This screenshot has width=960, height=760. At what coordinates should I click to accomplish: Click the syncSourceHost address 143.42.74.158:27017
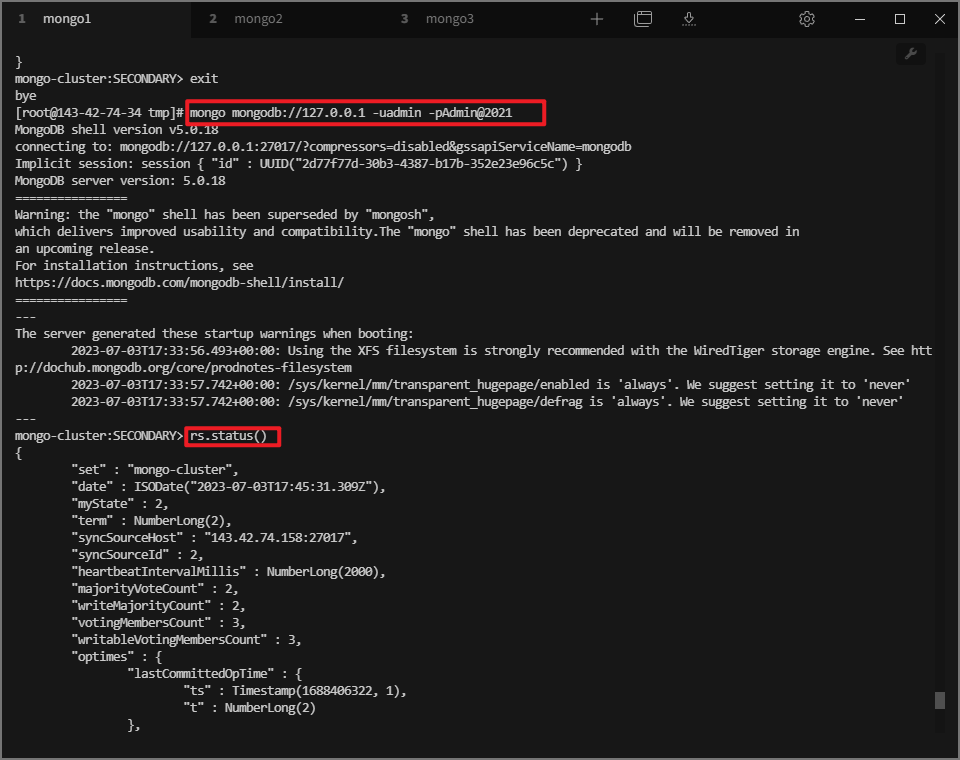click(270, 538)
